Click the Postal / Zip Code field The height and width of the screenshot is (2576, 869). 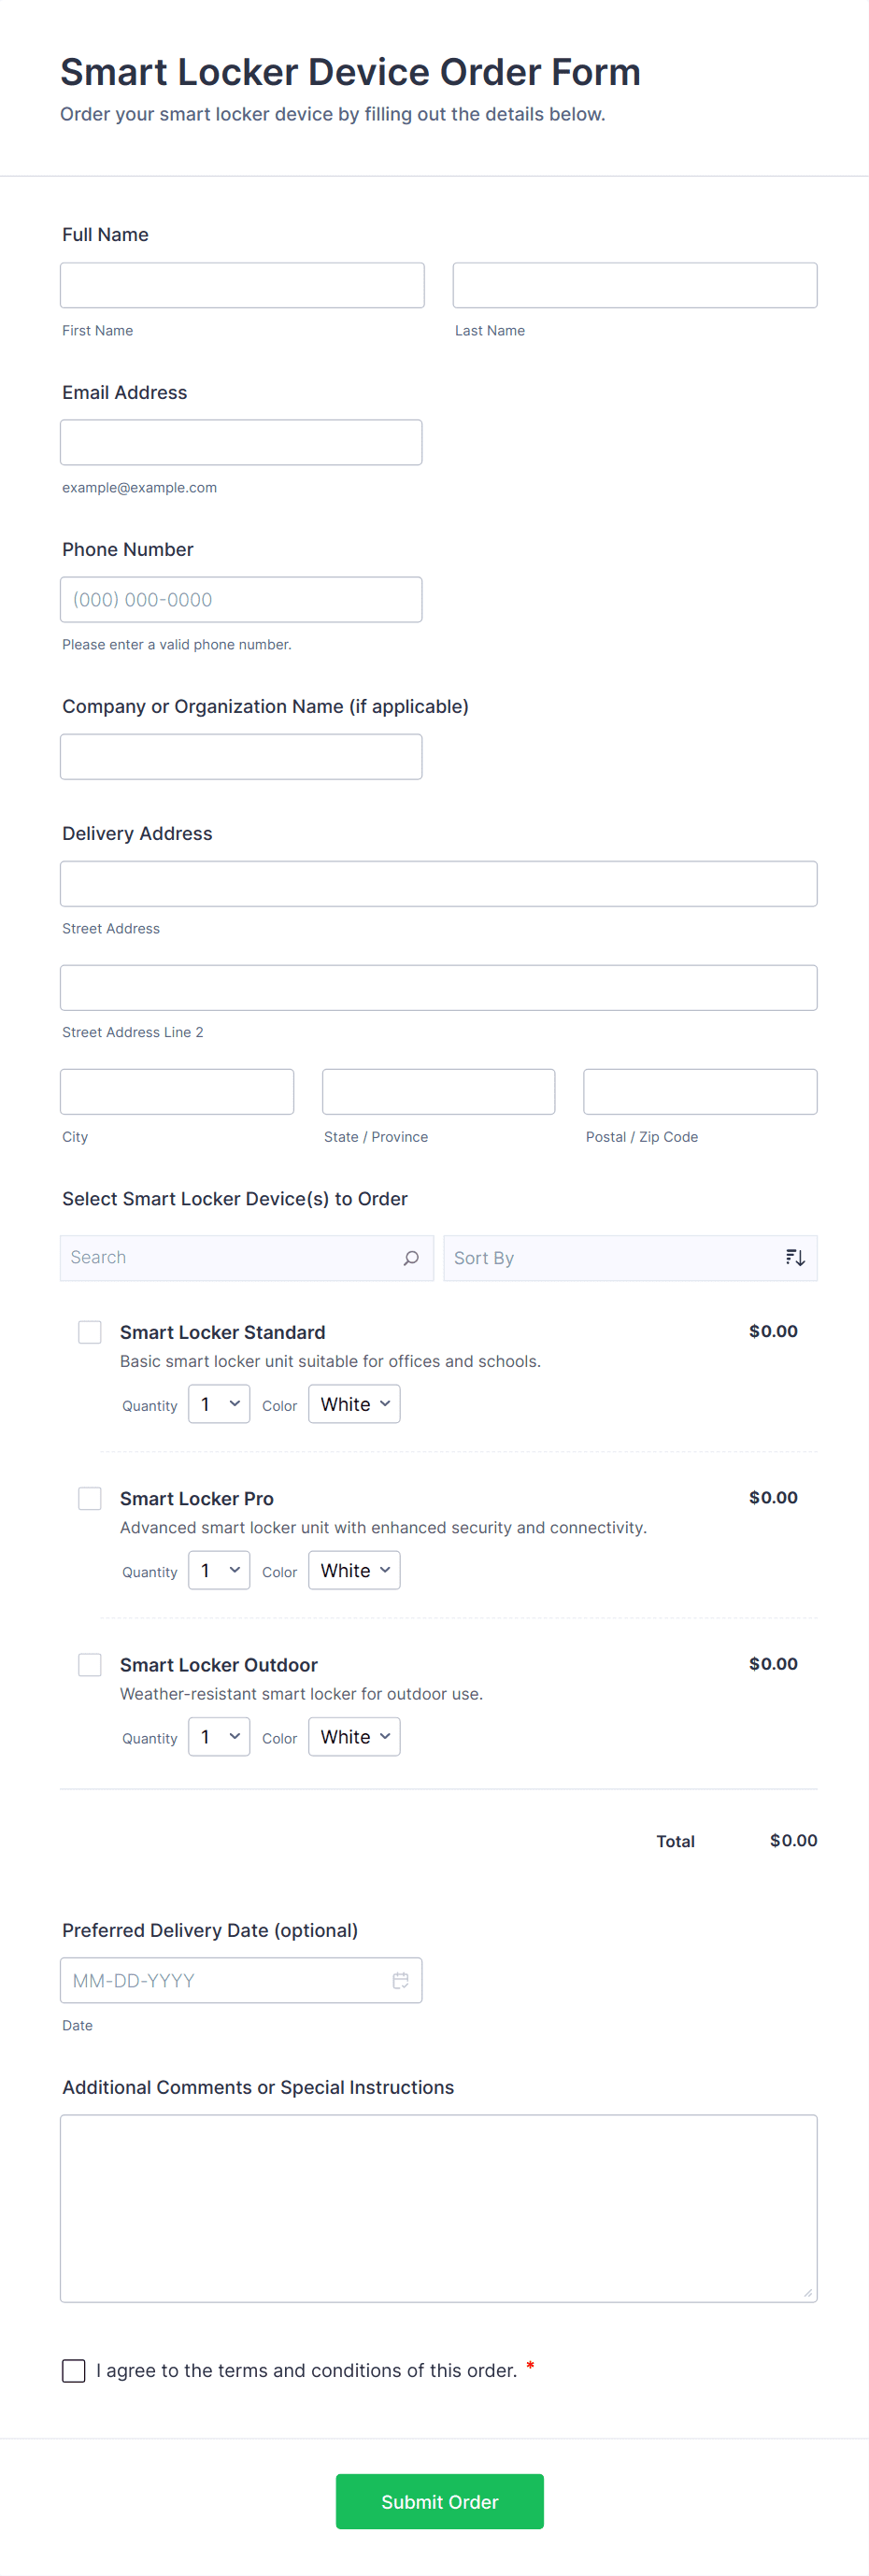700,1092
